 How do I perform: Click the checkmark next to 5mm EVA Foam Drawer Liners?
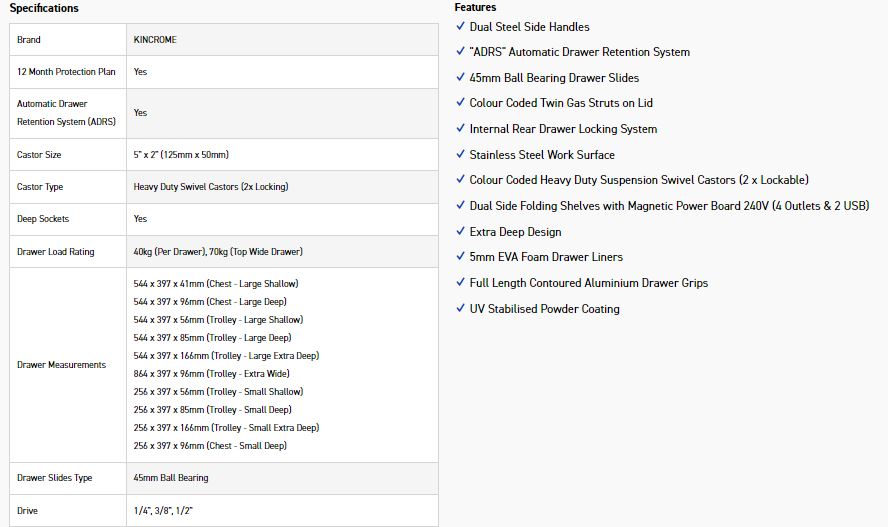[x=460, y=257]
